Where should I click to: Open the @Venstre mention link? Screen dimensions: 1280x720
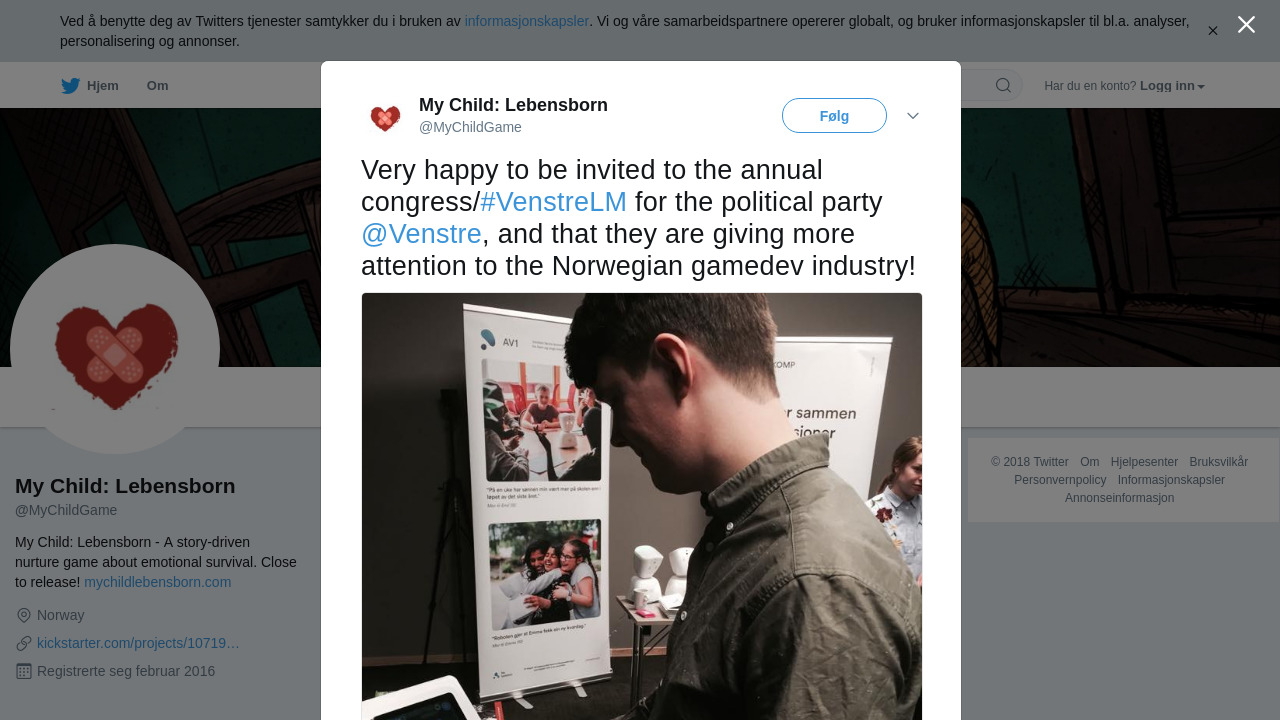pyautogui.click(x=421, y=234)
